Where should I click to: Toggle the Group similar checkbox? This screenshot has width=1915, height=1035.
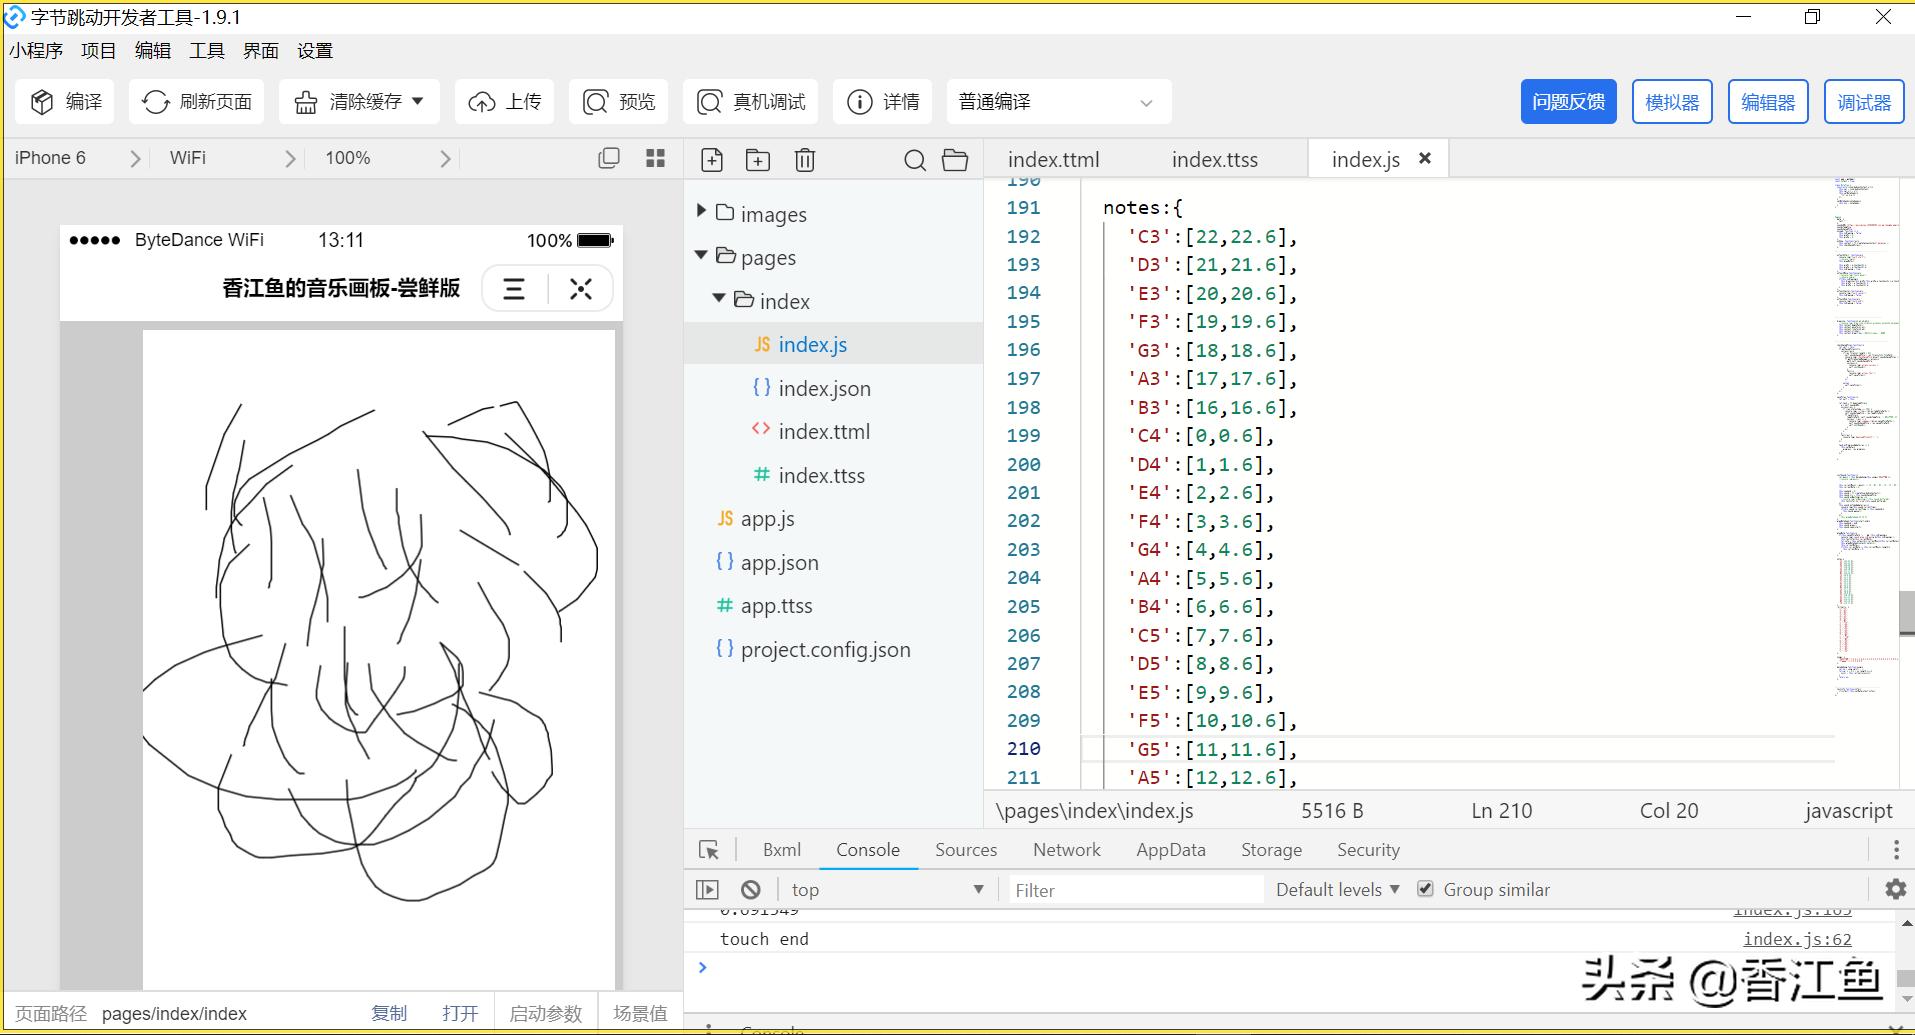(1425, 889)
